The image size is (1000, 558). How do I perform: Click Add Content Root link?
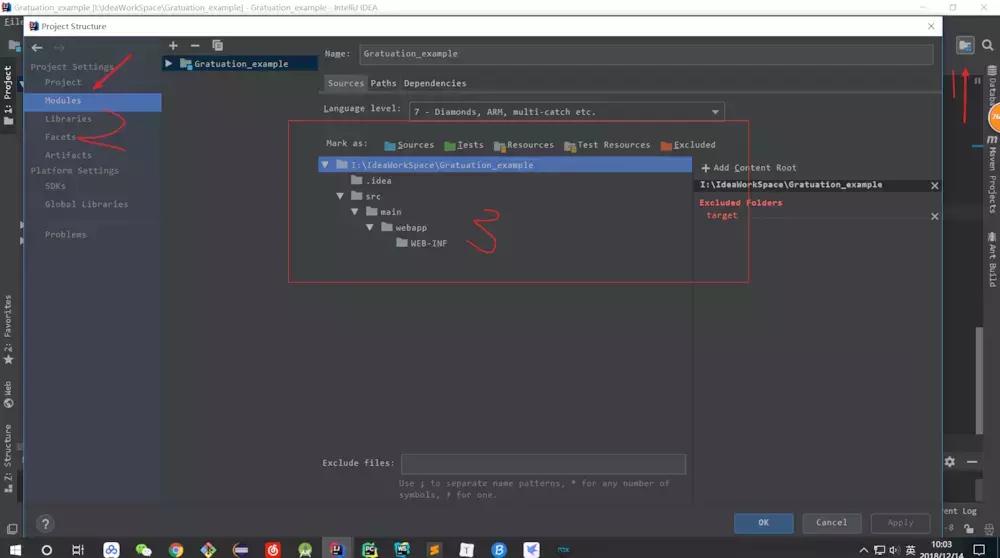749,168
